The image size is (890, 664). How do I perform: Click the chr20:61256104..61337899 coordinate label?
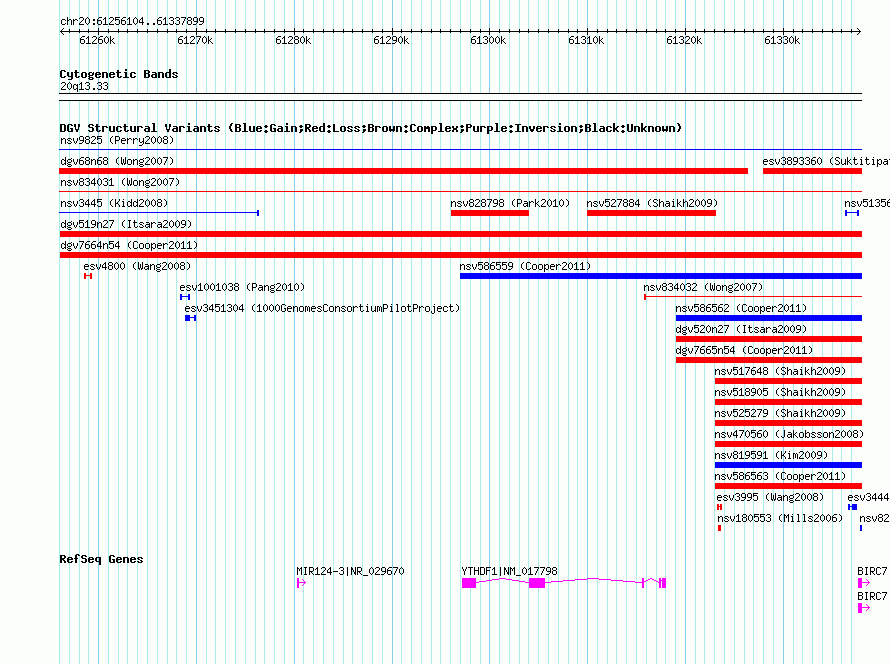click(x=132, y=21)
